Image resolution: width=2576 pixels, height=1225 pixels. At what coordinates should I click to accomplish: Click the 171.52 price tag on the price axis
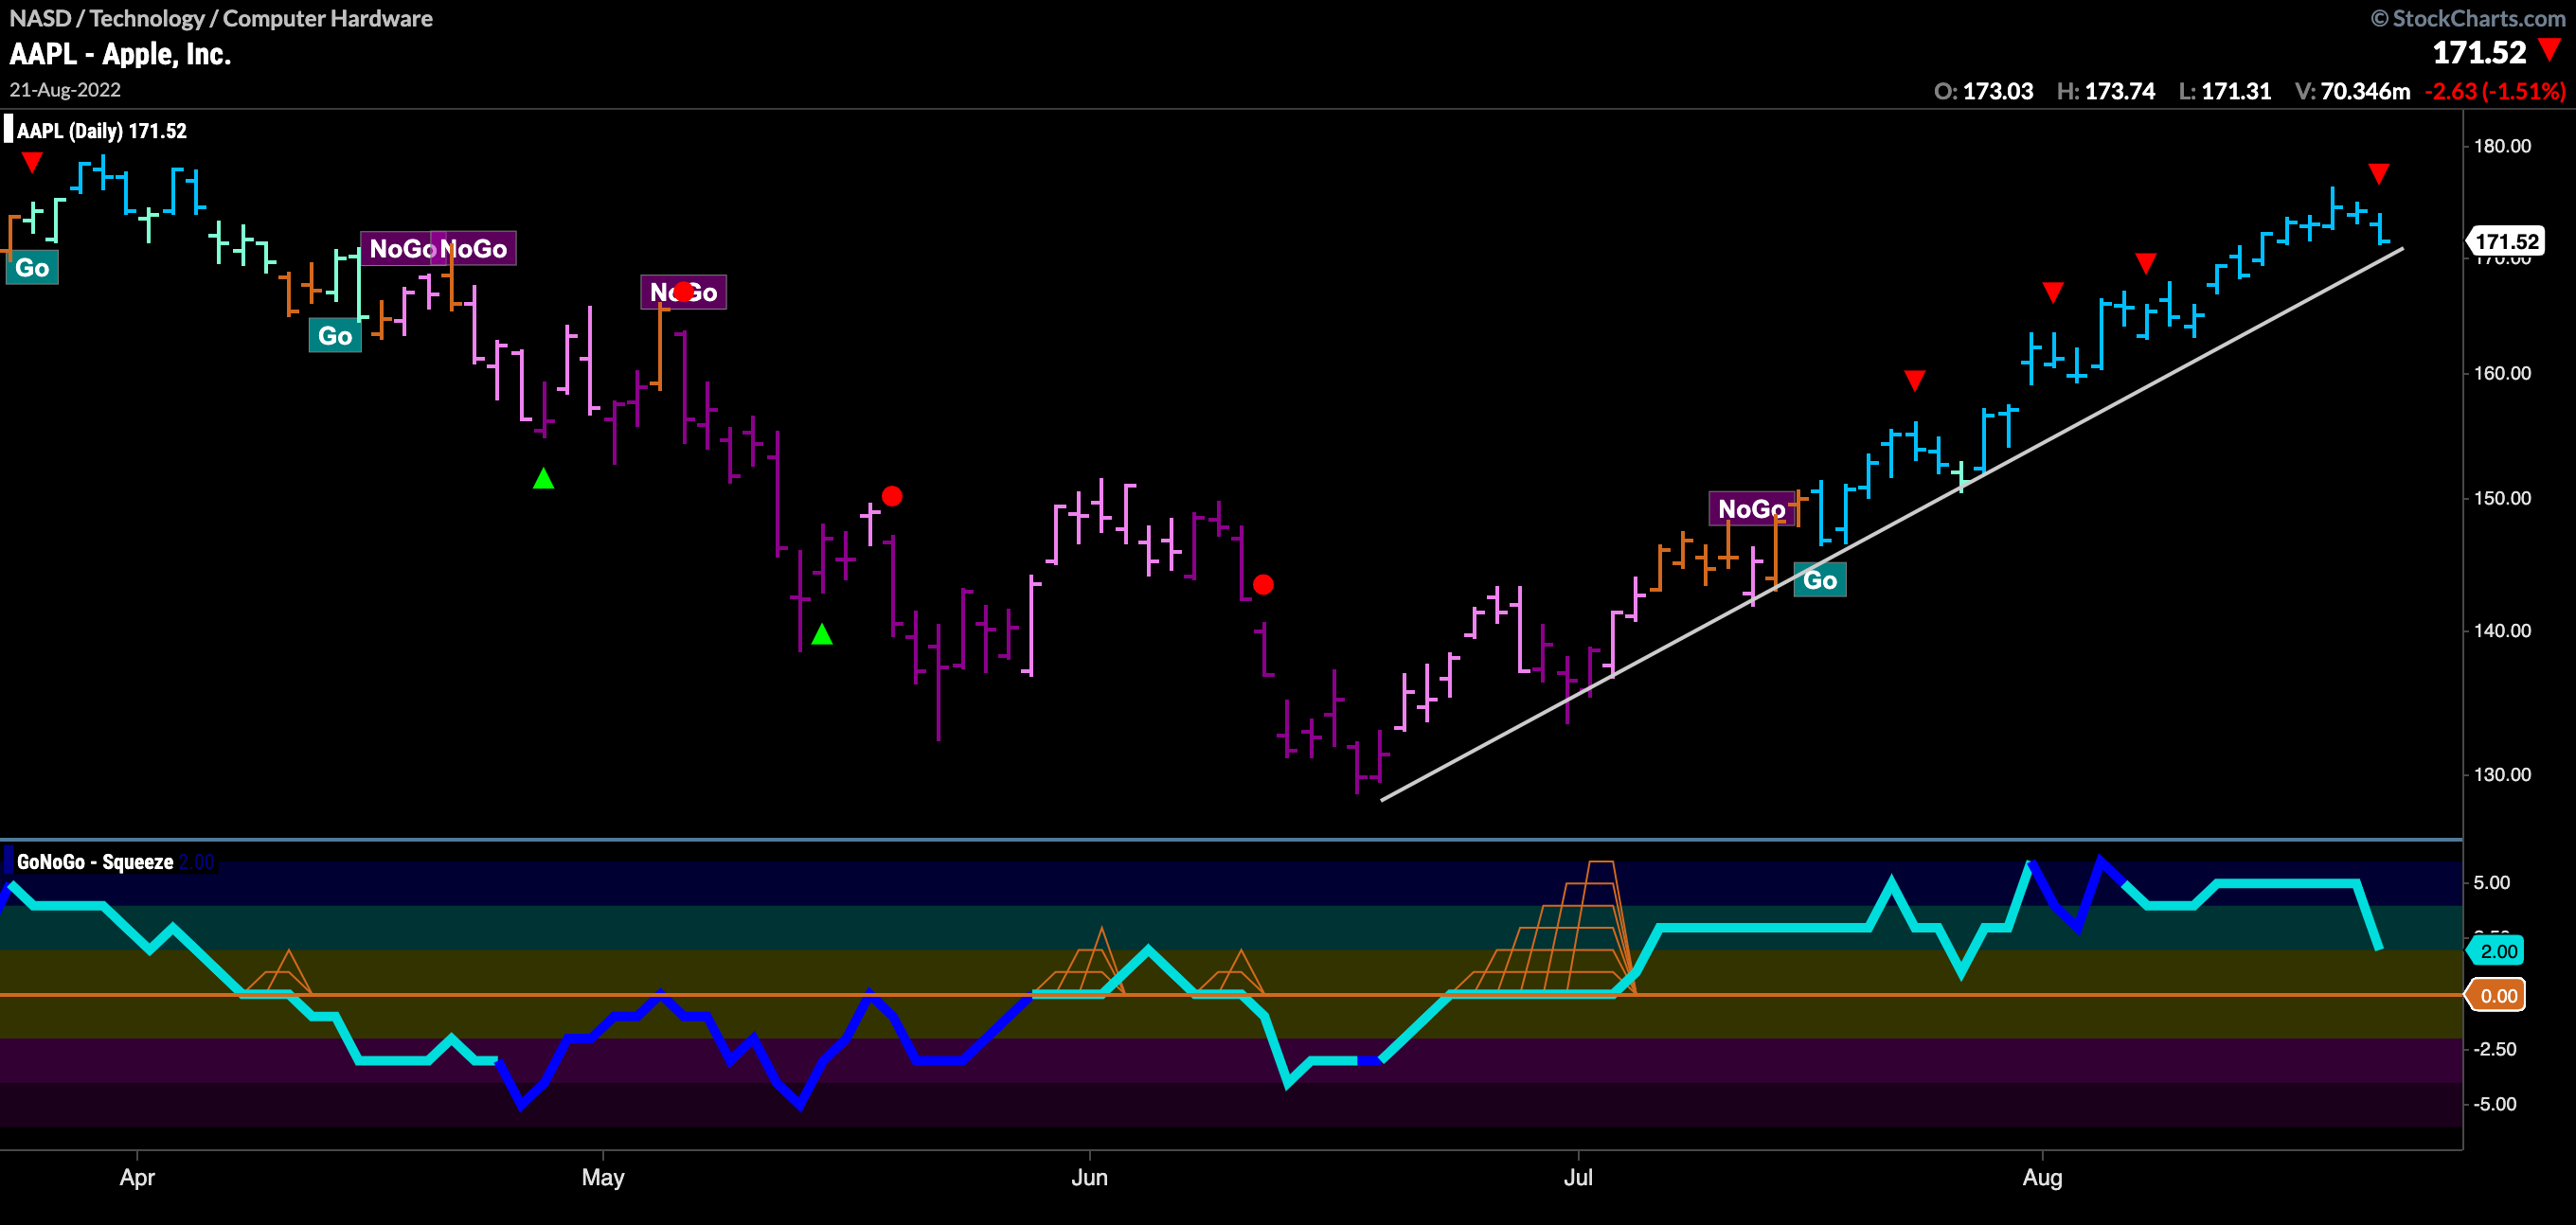2506,241
